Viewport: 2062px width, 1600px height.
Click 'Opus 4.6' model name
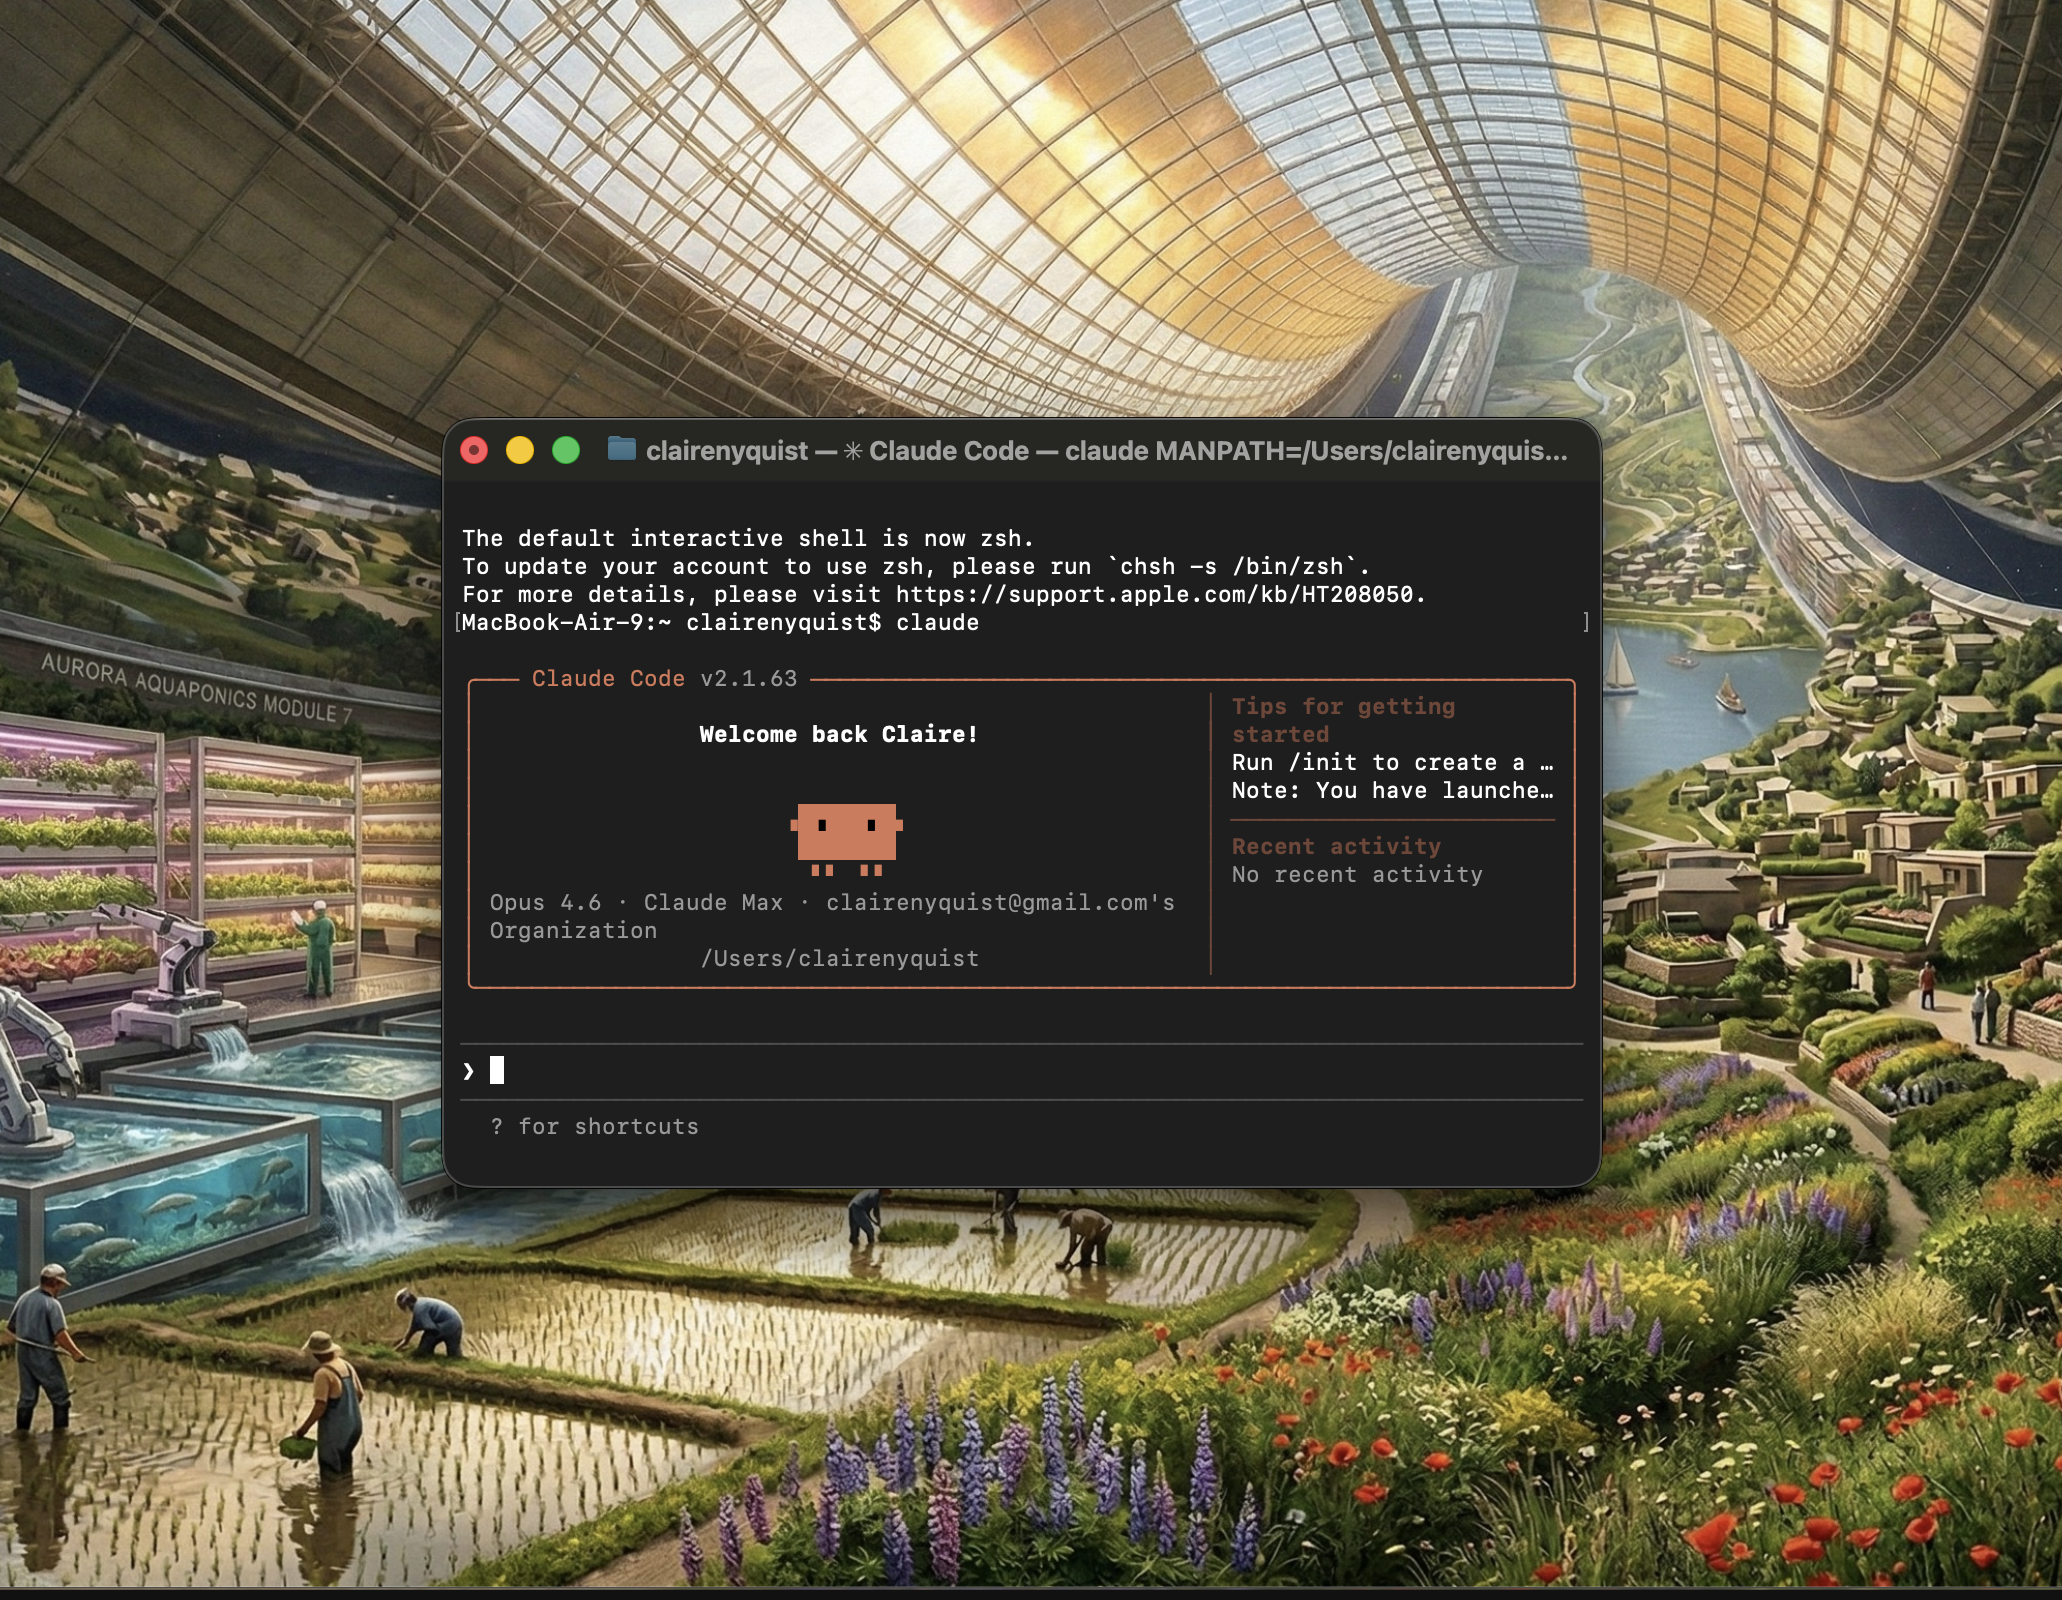545,903
